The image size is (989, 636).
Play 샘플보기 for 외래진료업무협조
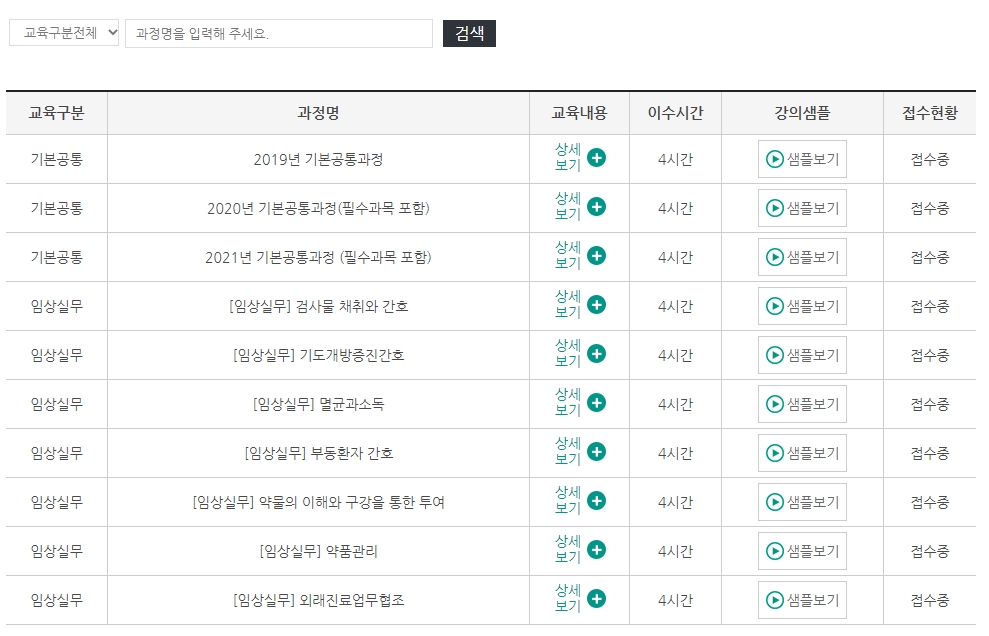pyautogui.click(x=802, y=600)
